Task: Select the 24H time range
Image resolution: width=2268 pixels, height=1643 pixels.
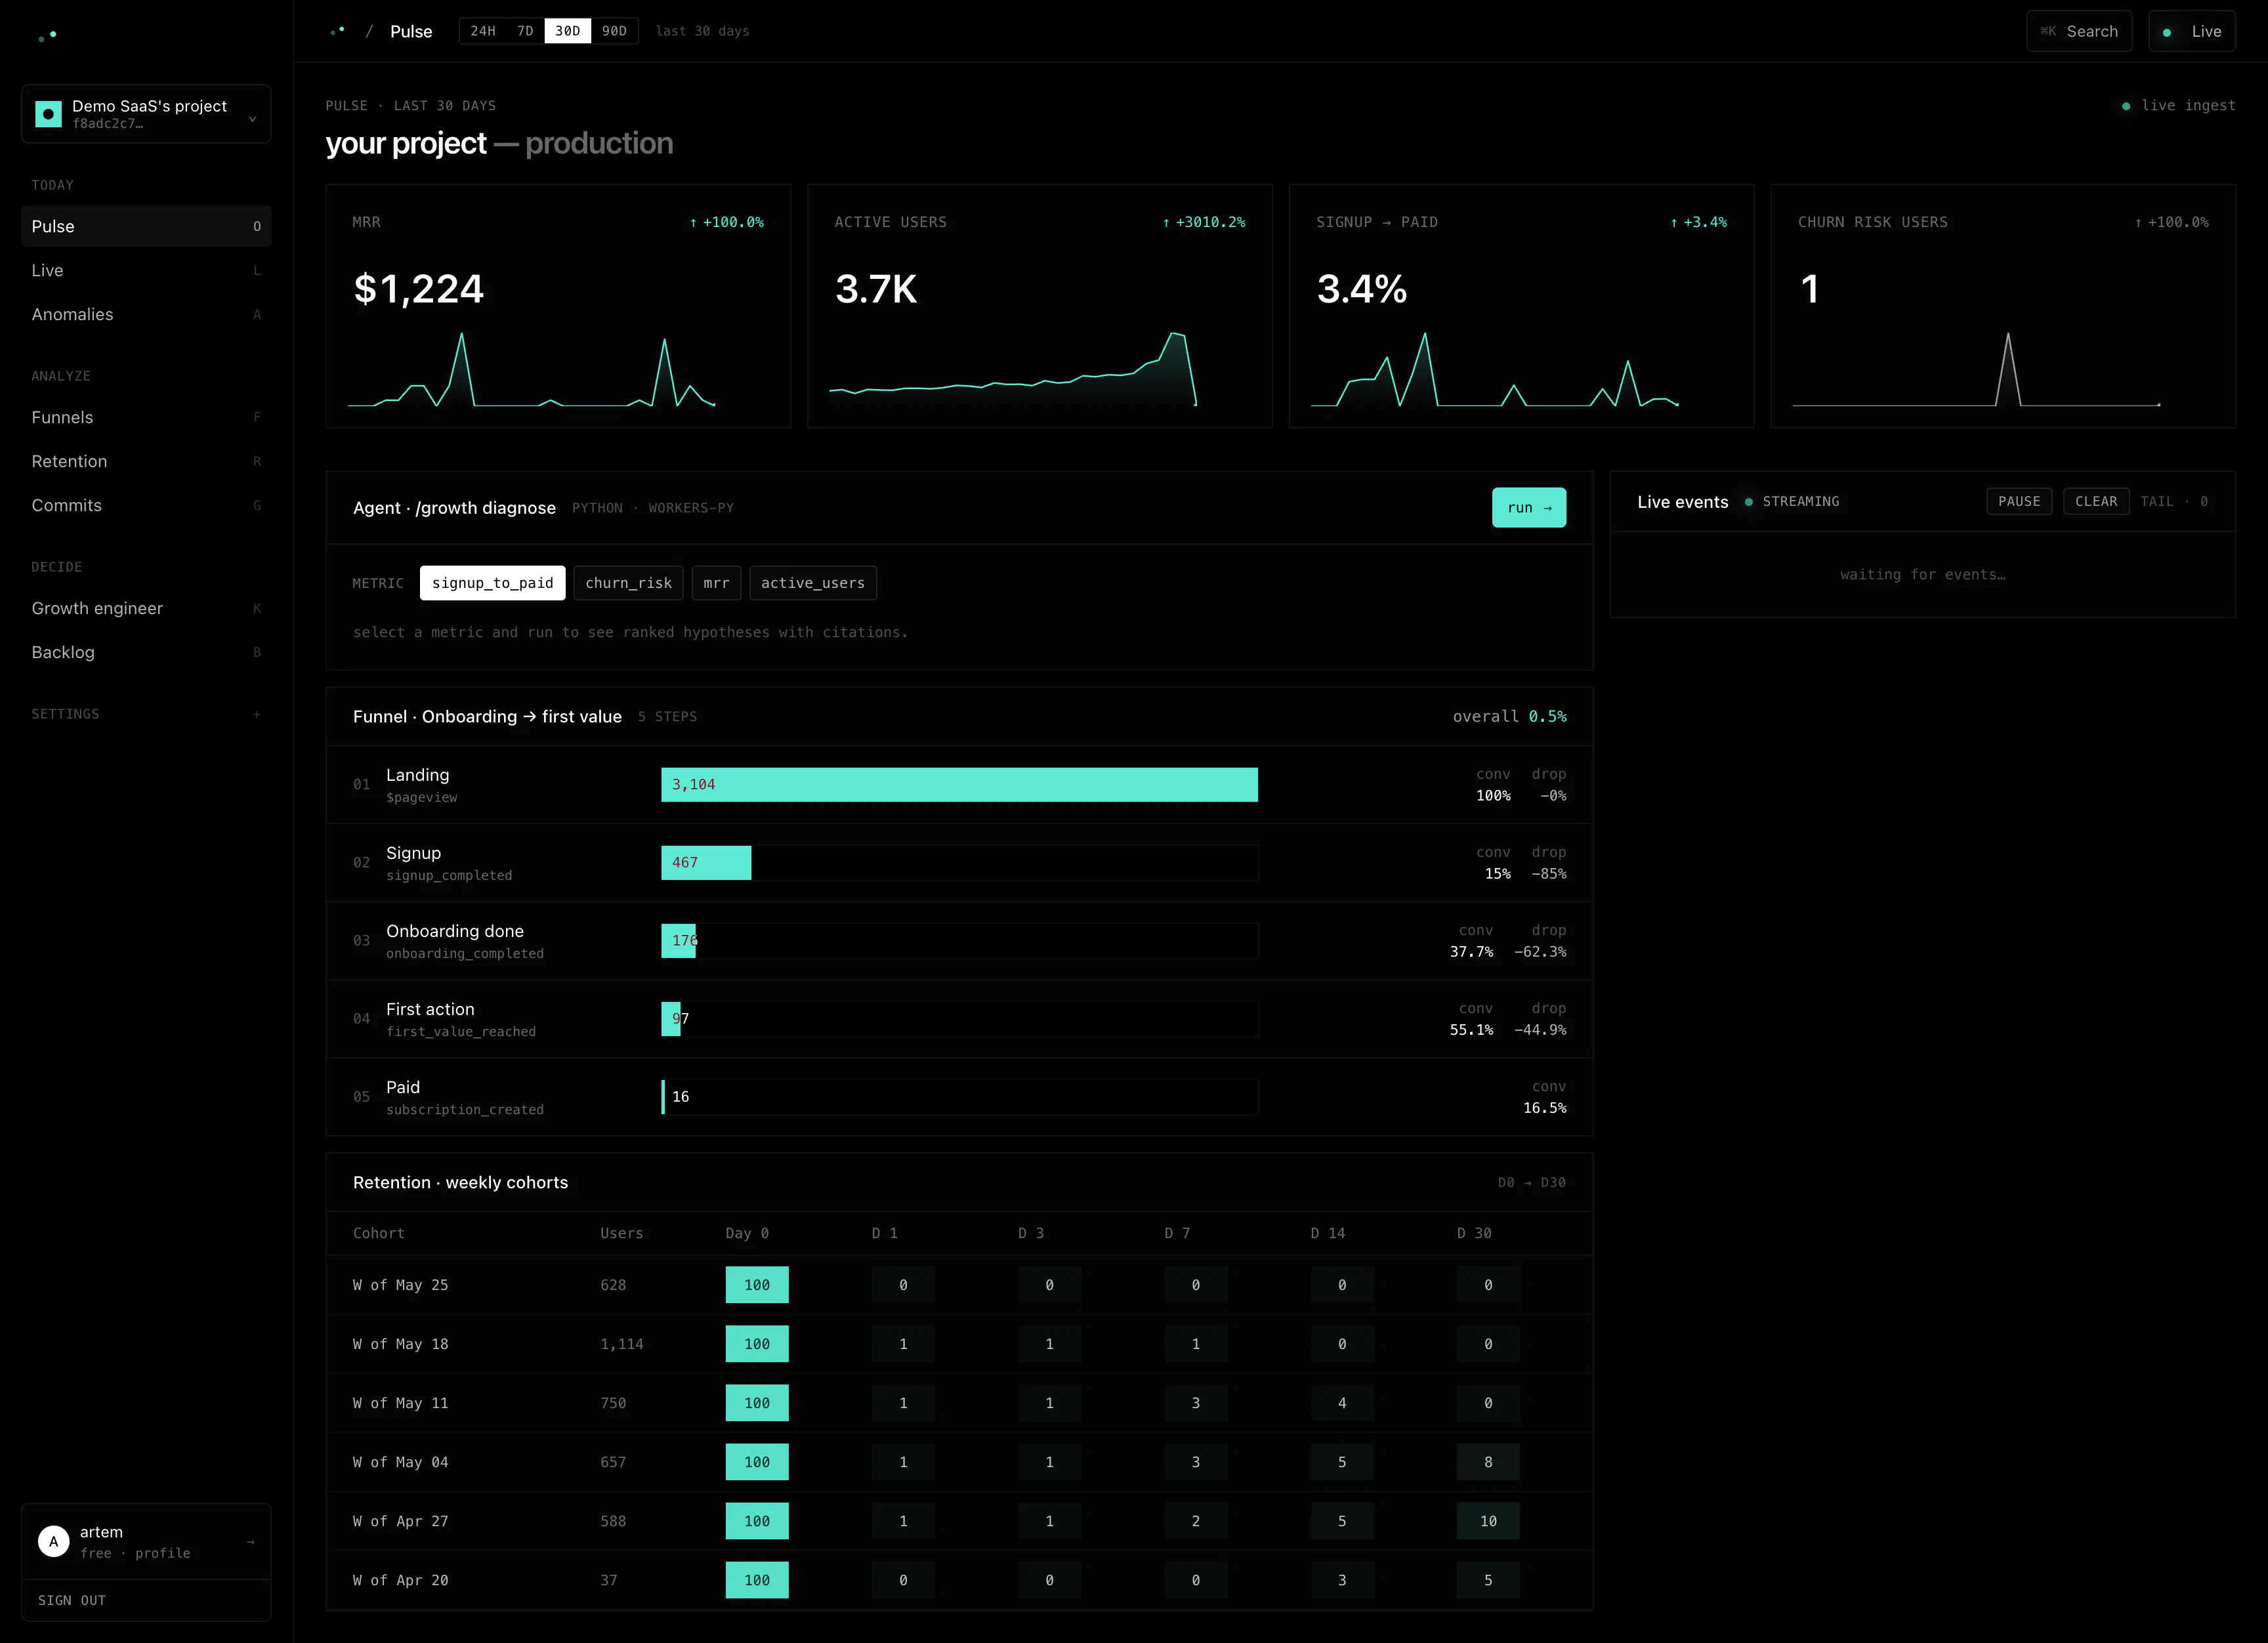Action: [x=483, y=31]
